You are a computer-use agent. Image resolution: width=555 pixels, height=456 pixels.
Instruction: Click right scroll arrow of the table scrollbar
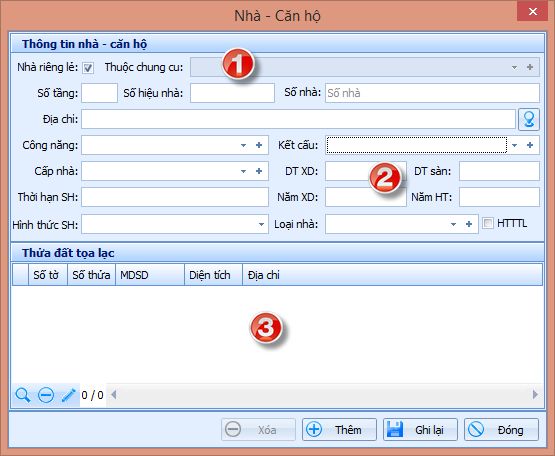[x=535, y=394]
